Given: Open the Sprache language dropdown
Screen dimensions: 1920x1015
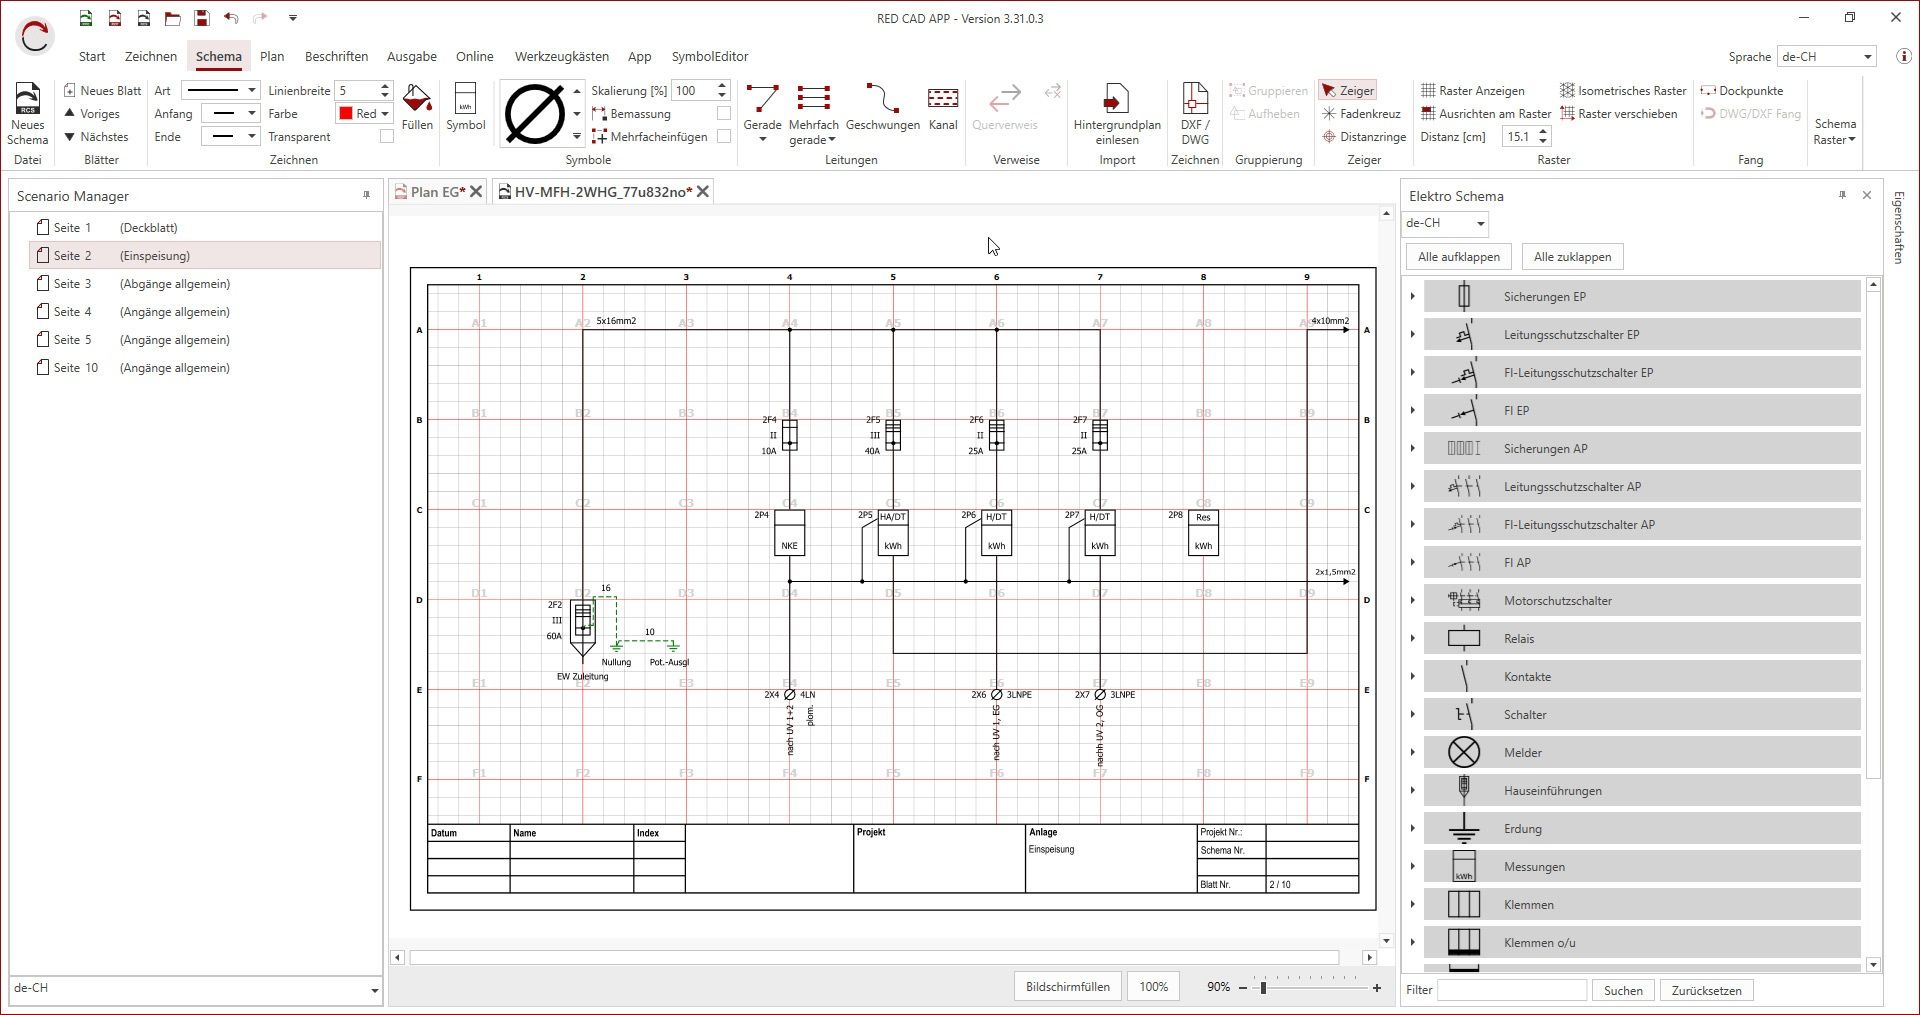Looking at the screenshot, I should tap(1826, 56).
